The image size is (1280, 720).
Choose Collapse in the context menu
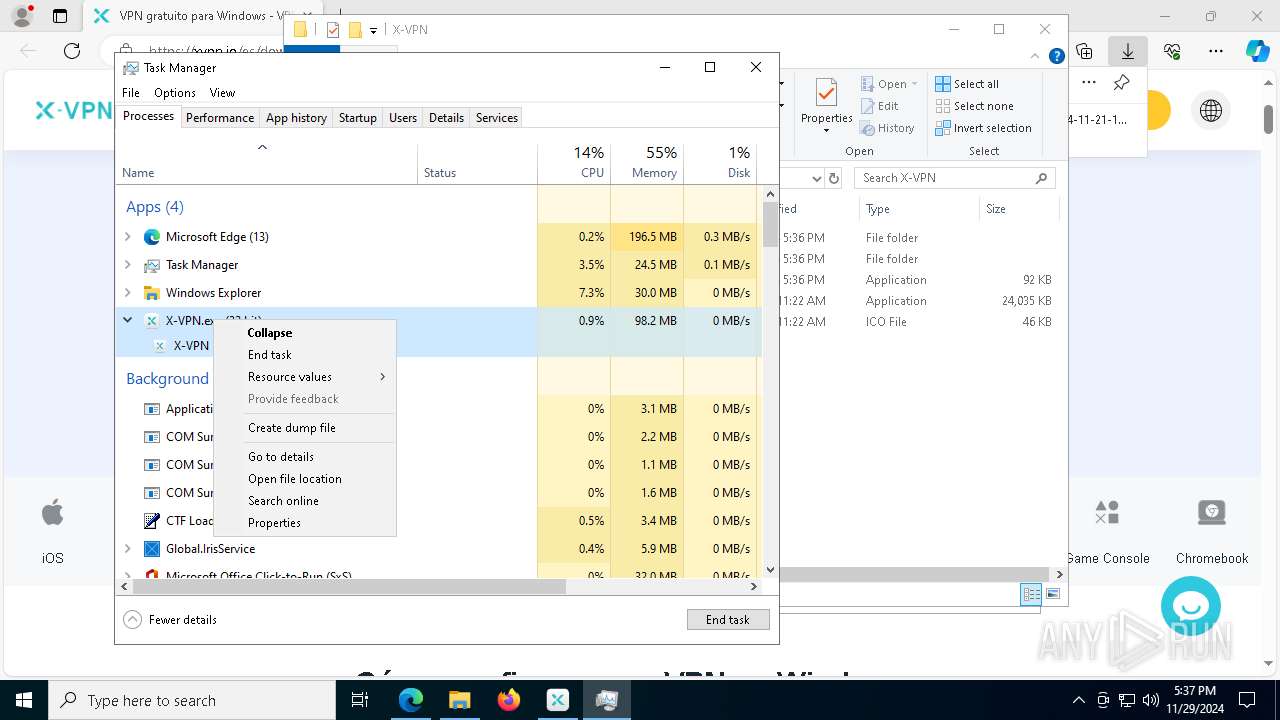(270, 333)
